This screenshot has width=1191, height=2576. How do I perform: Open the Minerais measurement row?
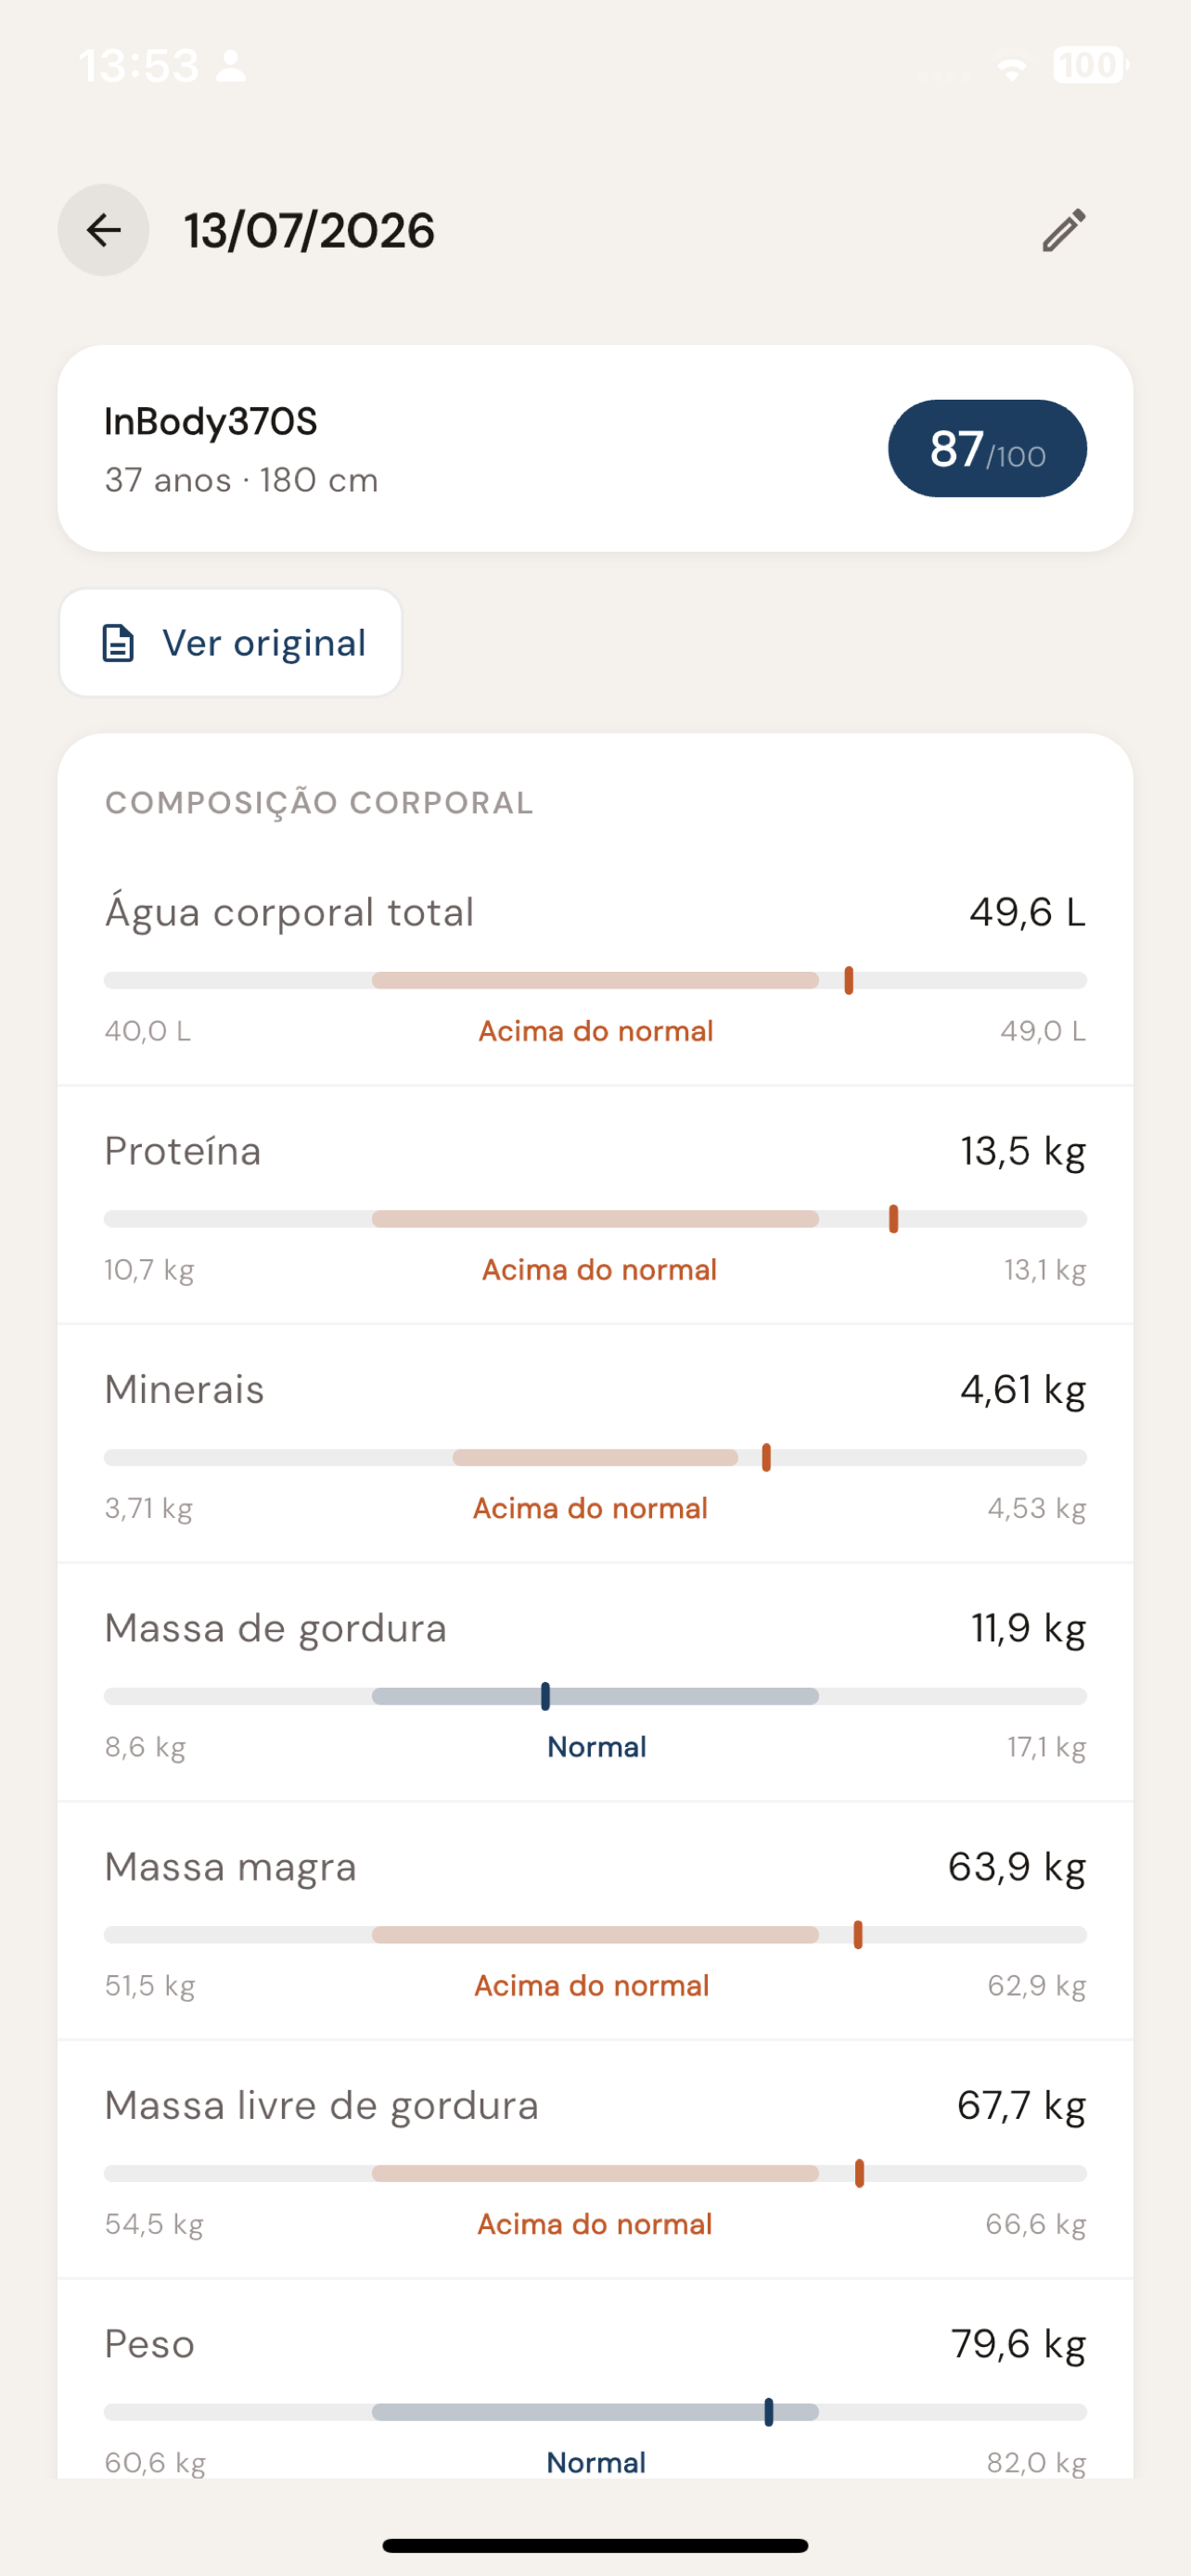click(x=595, y=1444)
